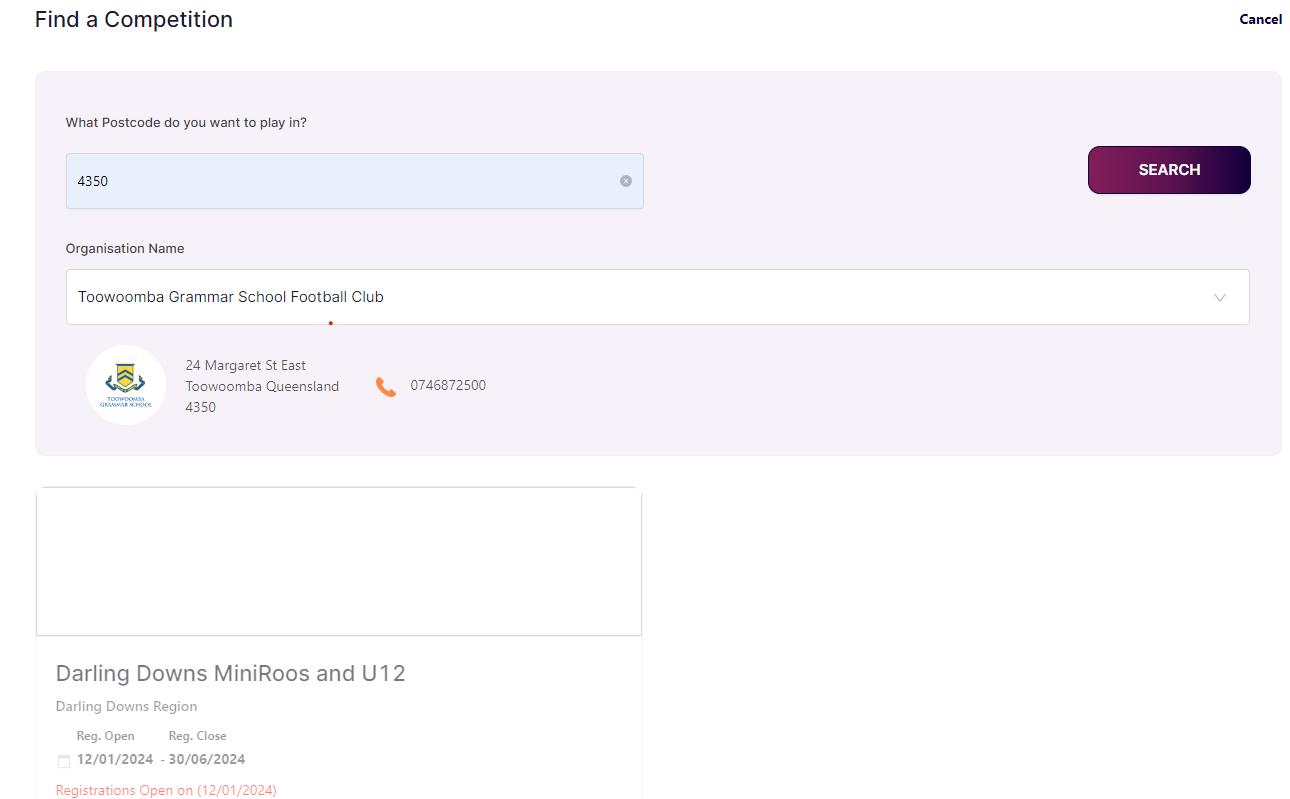Click the Darling Downs Region text
1290x799 pixels.
point(127,706)
